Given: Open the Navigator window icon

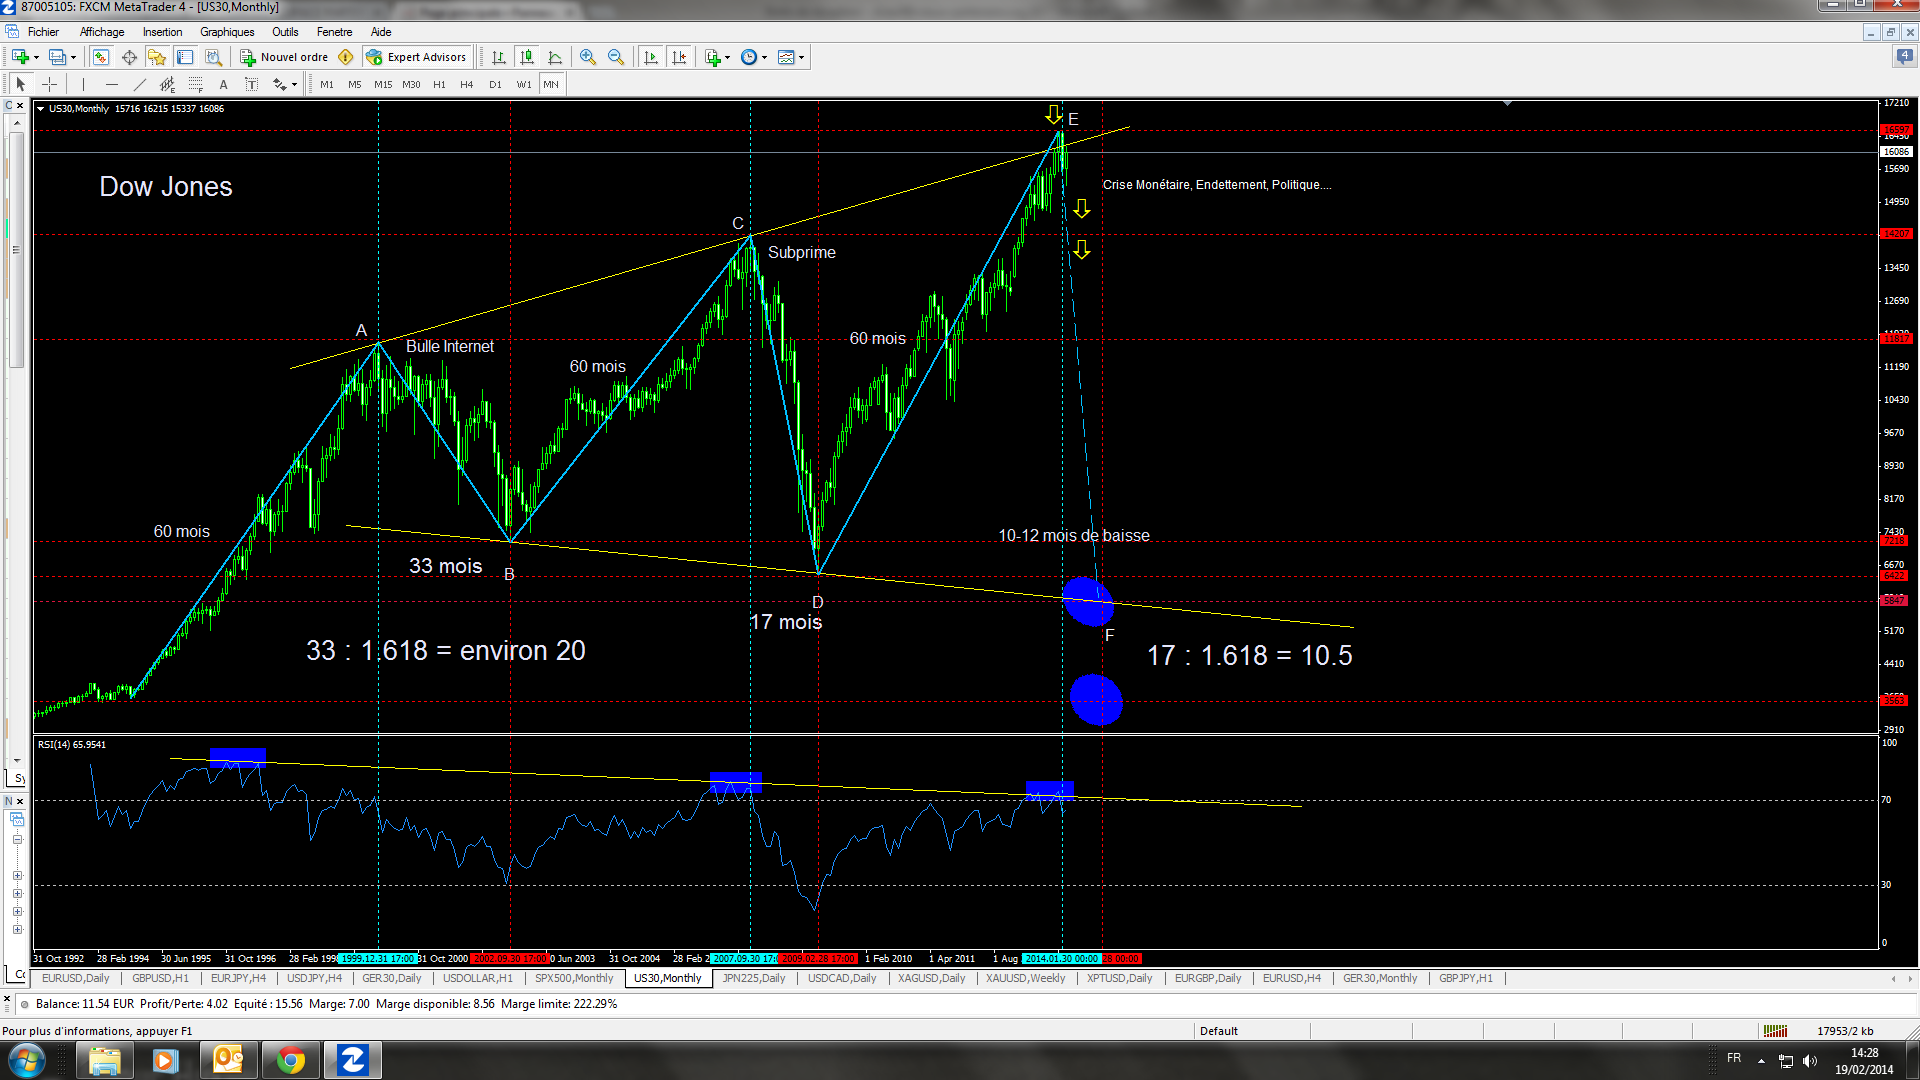Looking at the screenshot, I should tap(157, 57).
